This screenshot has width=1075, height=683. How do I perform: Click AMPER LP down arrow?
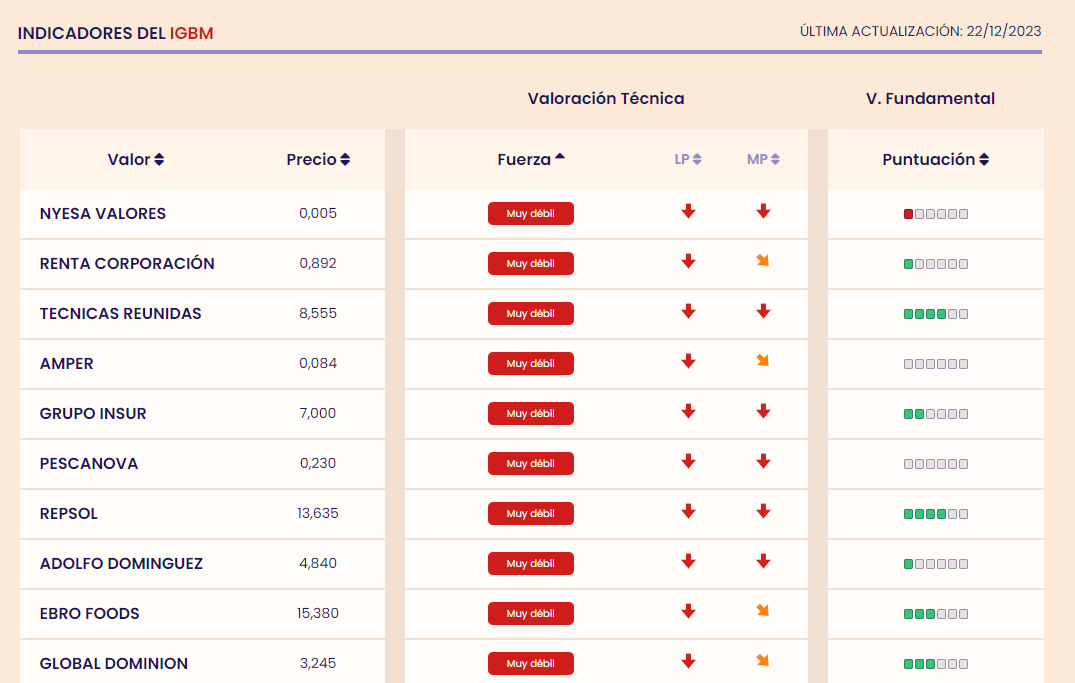pyautogui.click(x=688, y=361)
